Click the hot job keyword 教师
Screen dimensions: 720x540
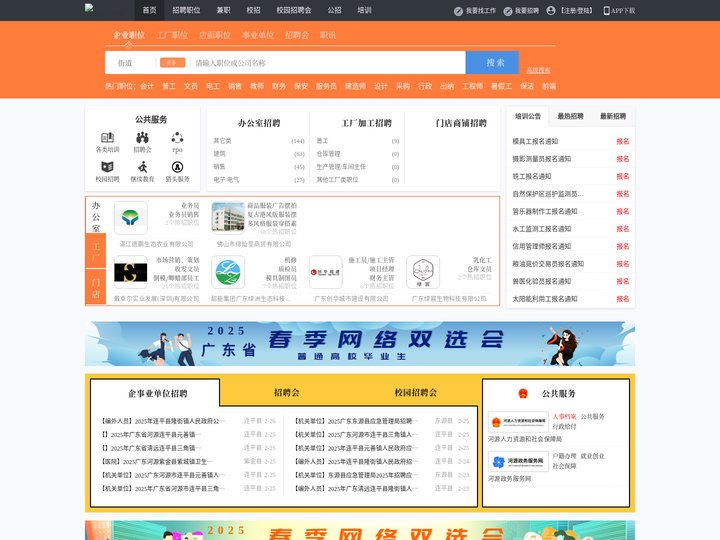257,86
